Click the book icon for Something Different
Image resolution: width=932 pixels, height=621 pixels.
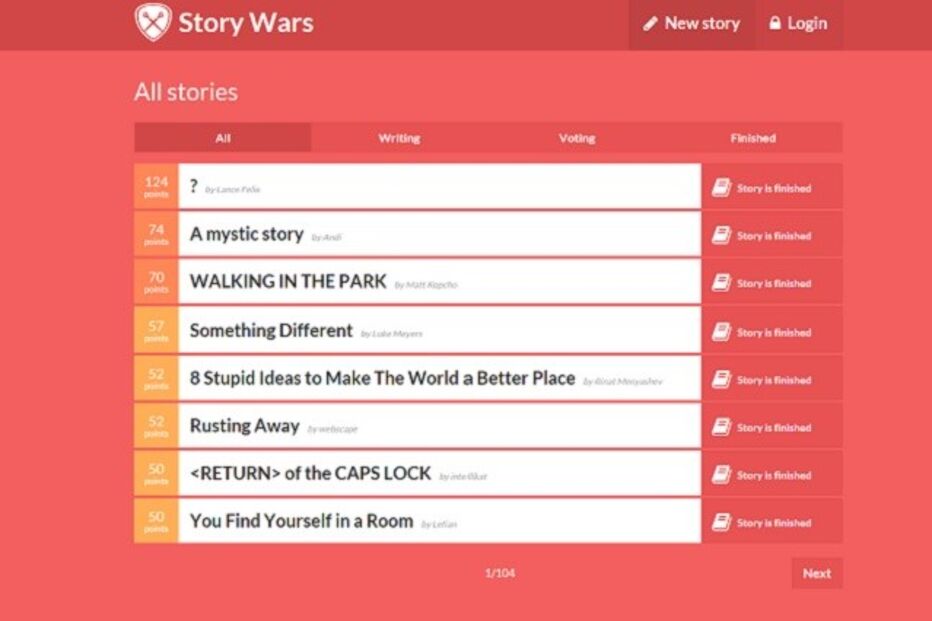coord(721,332)
